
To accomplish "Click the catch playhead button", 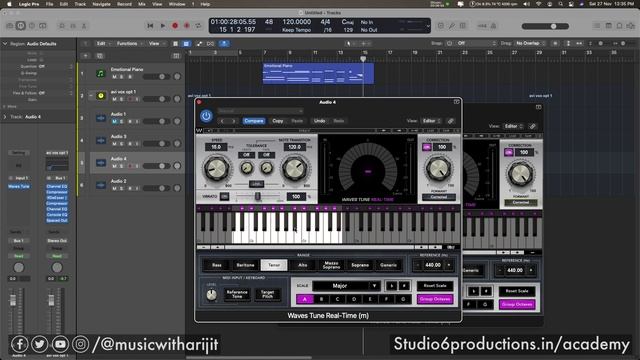I will (224, 44).
